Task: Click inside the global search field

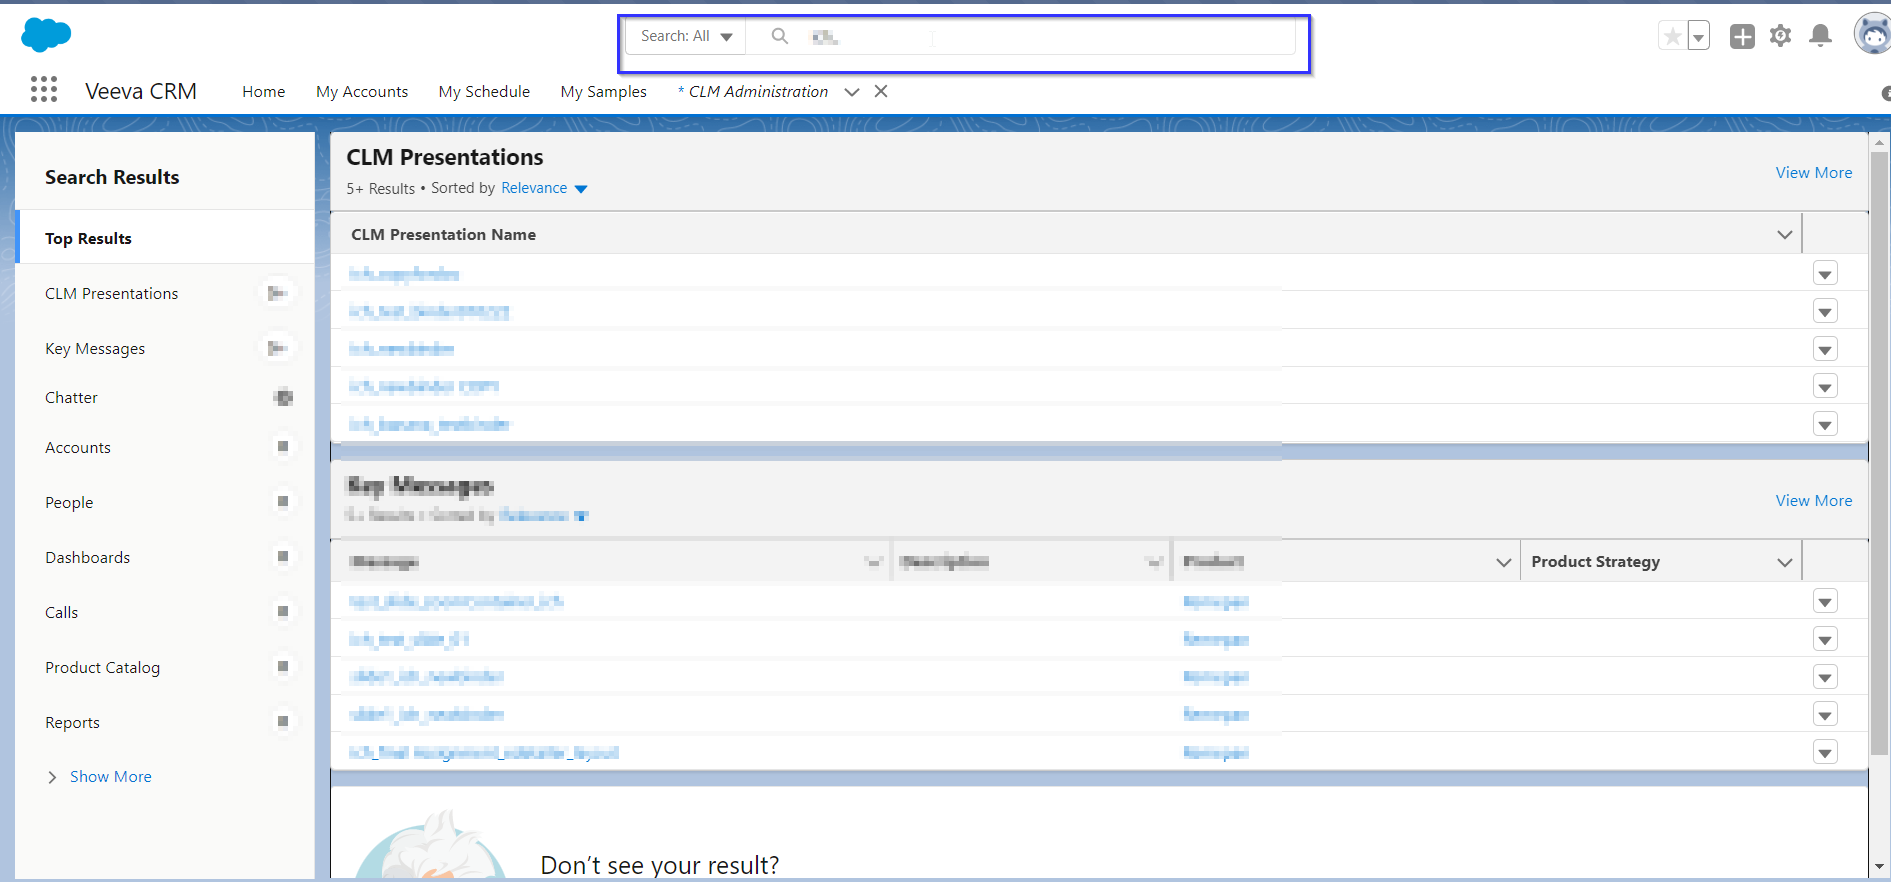Action: [x=1050, y=37]
